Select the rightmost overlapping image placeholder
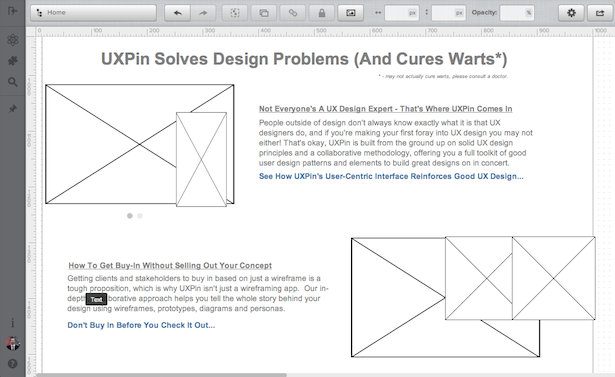The image size is (615, 377). [x=553, y=278]
